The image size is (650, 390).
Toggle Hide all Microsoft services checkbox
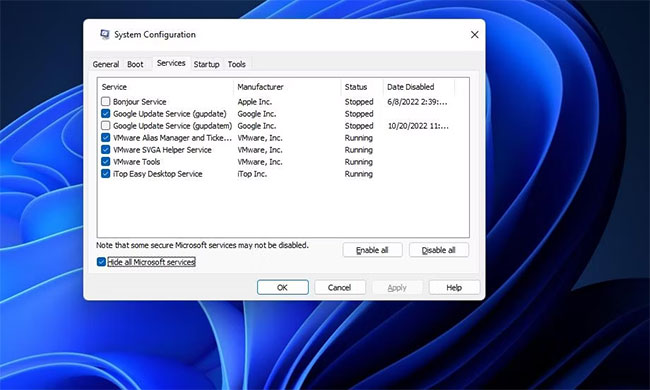coord(101,262)
